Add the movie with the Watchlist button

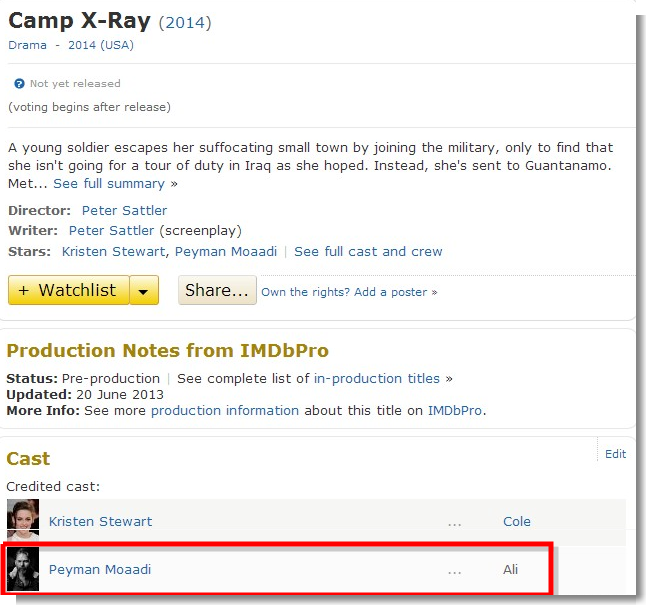pyautogui.click(x=69, y=291)
